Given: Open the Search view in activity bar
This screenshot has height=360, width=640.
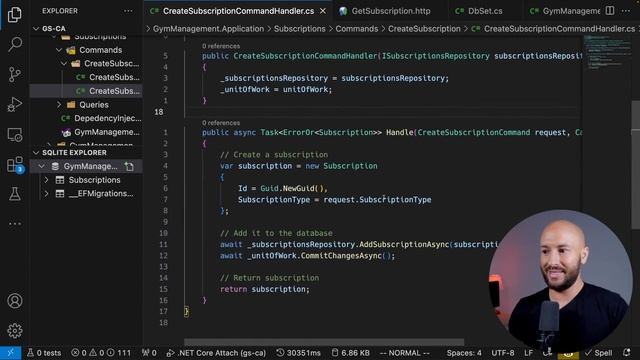Looking at the screenshot, I should (15, 44).
